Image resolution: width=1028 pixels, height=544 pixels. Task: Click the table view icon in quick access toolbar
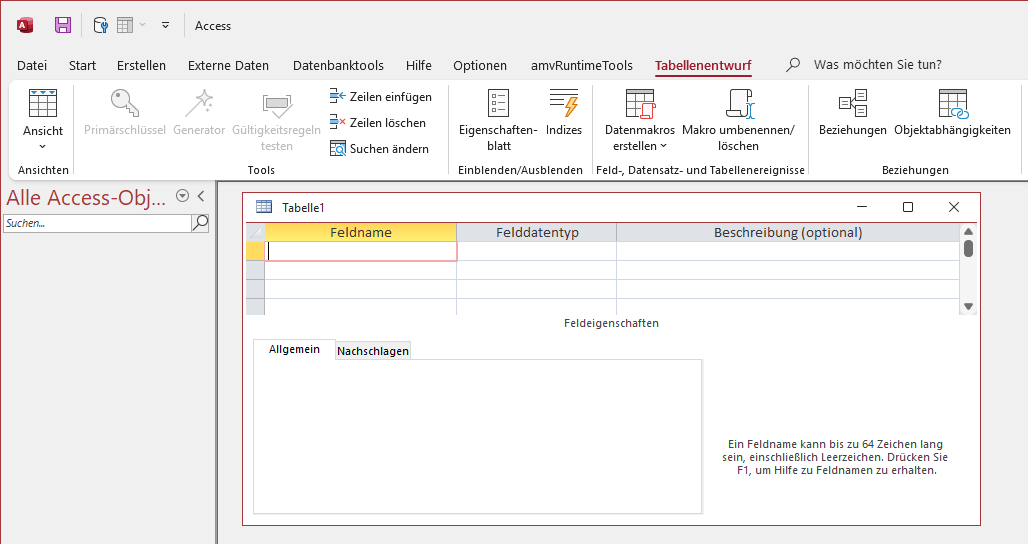coord(125,26)
